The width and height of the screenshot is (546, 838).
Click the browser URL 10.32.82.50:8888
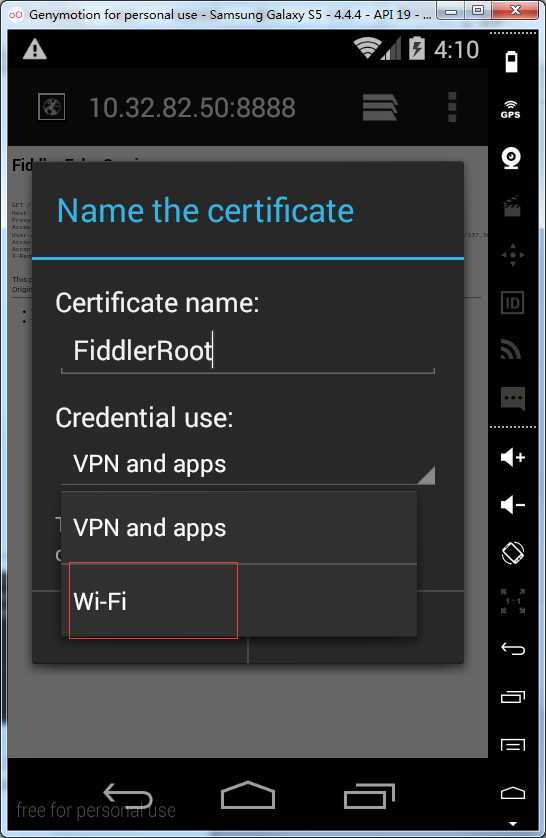tap(192, 107)
